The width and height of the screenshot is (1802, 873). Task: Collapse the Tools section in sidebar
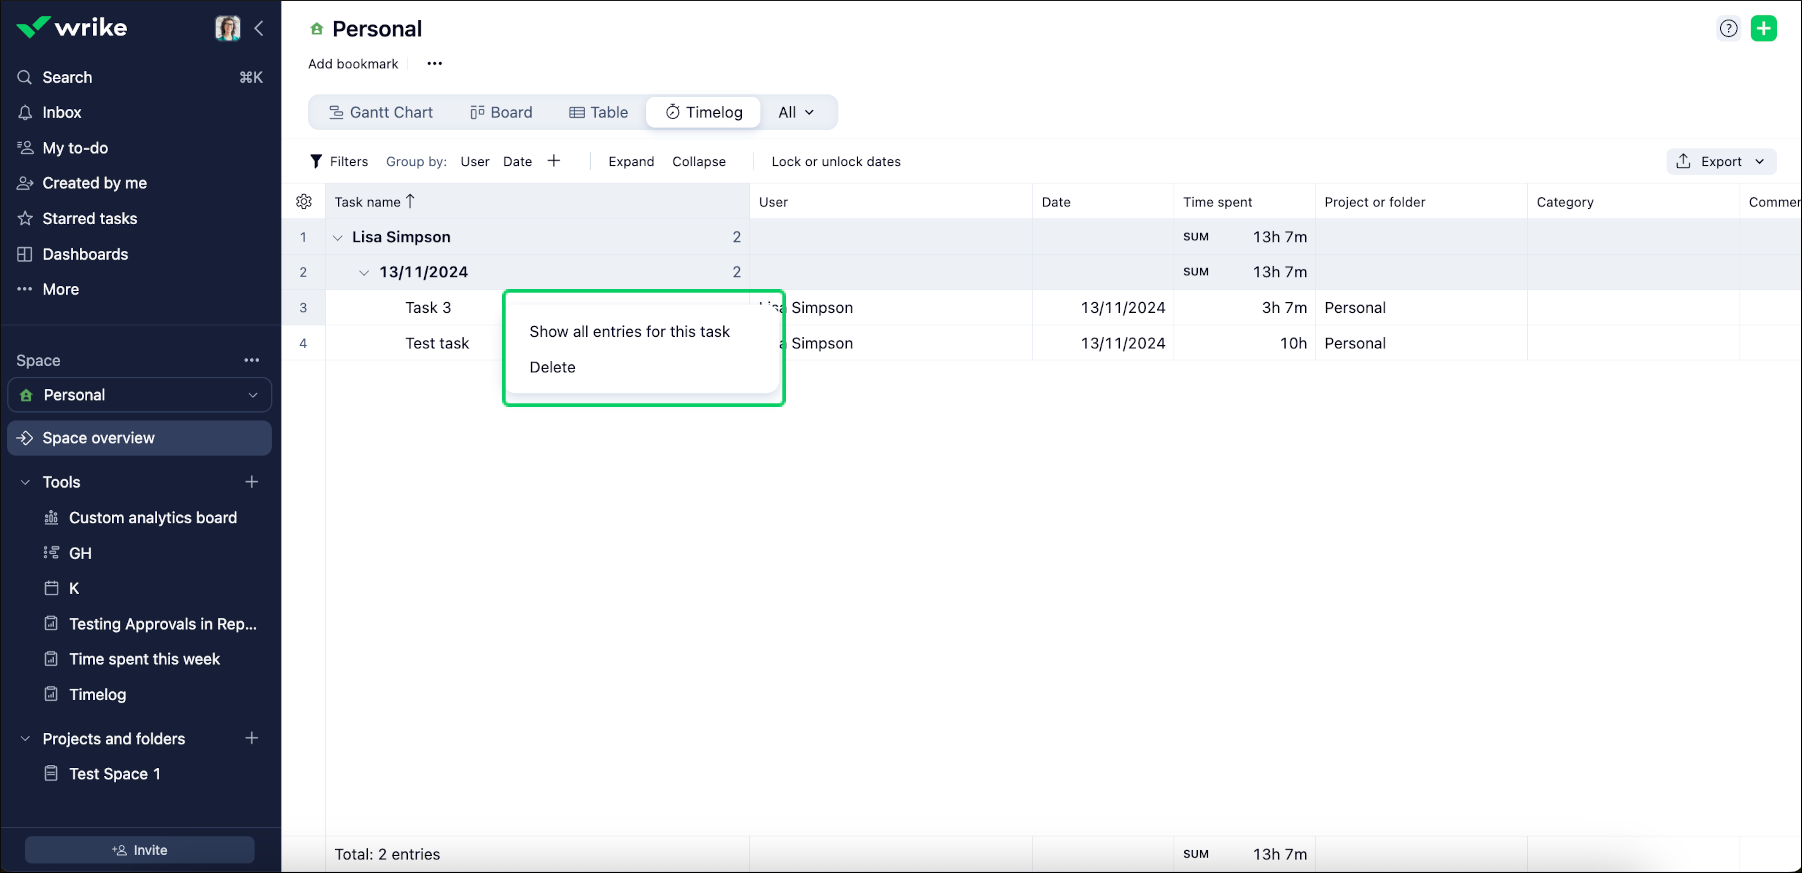[26, 482]
